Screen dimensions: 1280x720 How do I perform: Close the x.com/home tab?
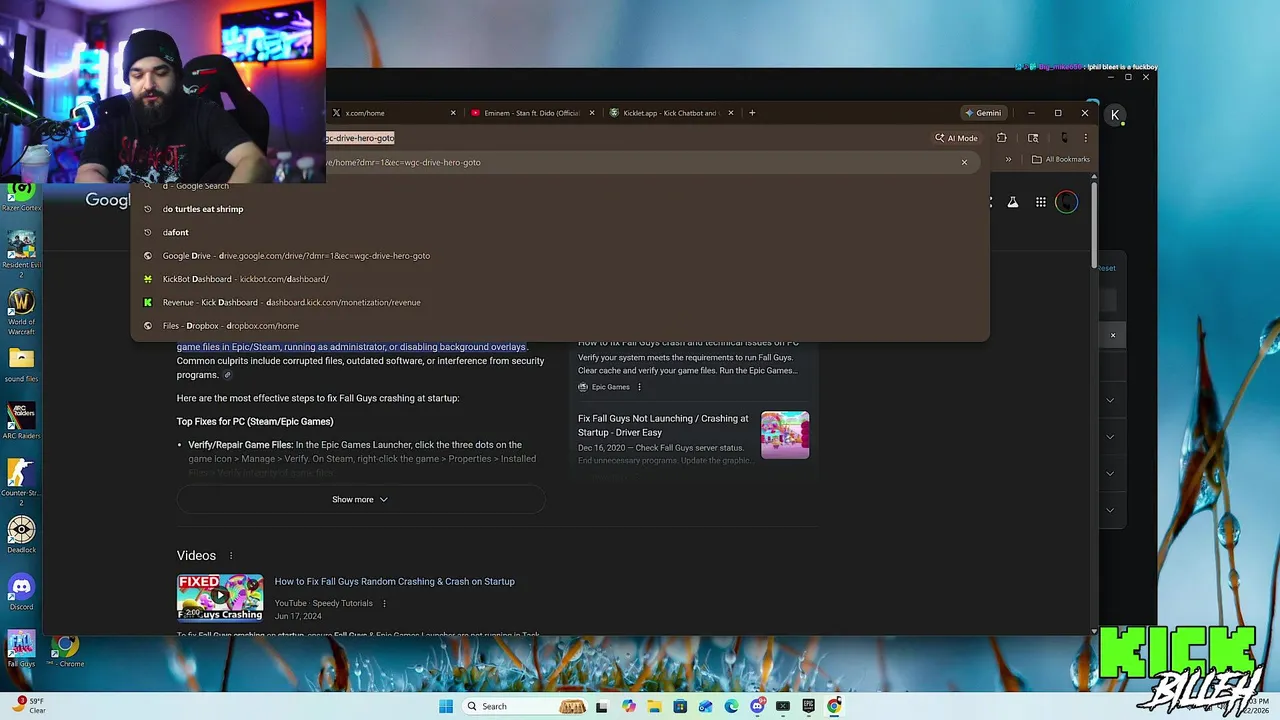tap(453, 113)
